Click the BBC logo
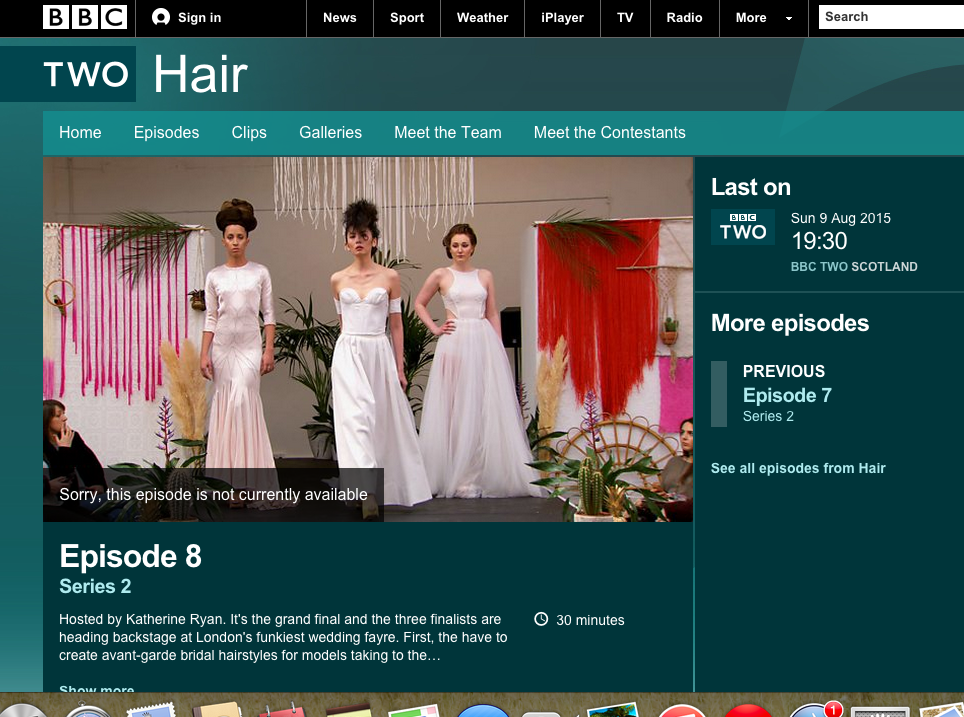This screenshot has height=717, width=964. point(85,17)
